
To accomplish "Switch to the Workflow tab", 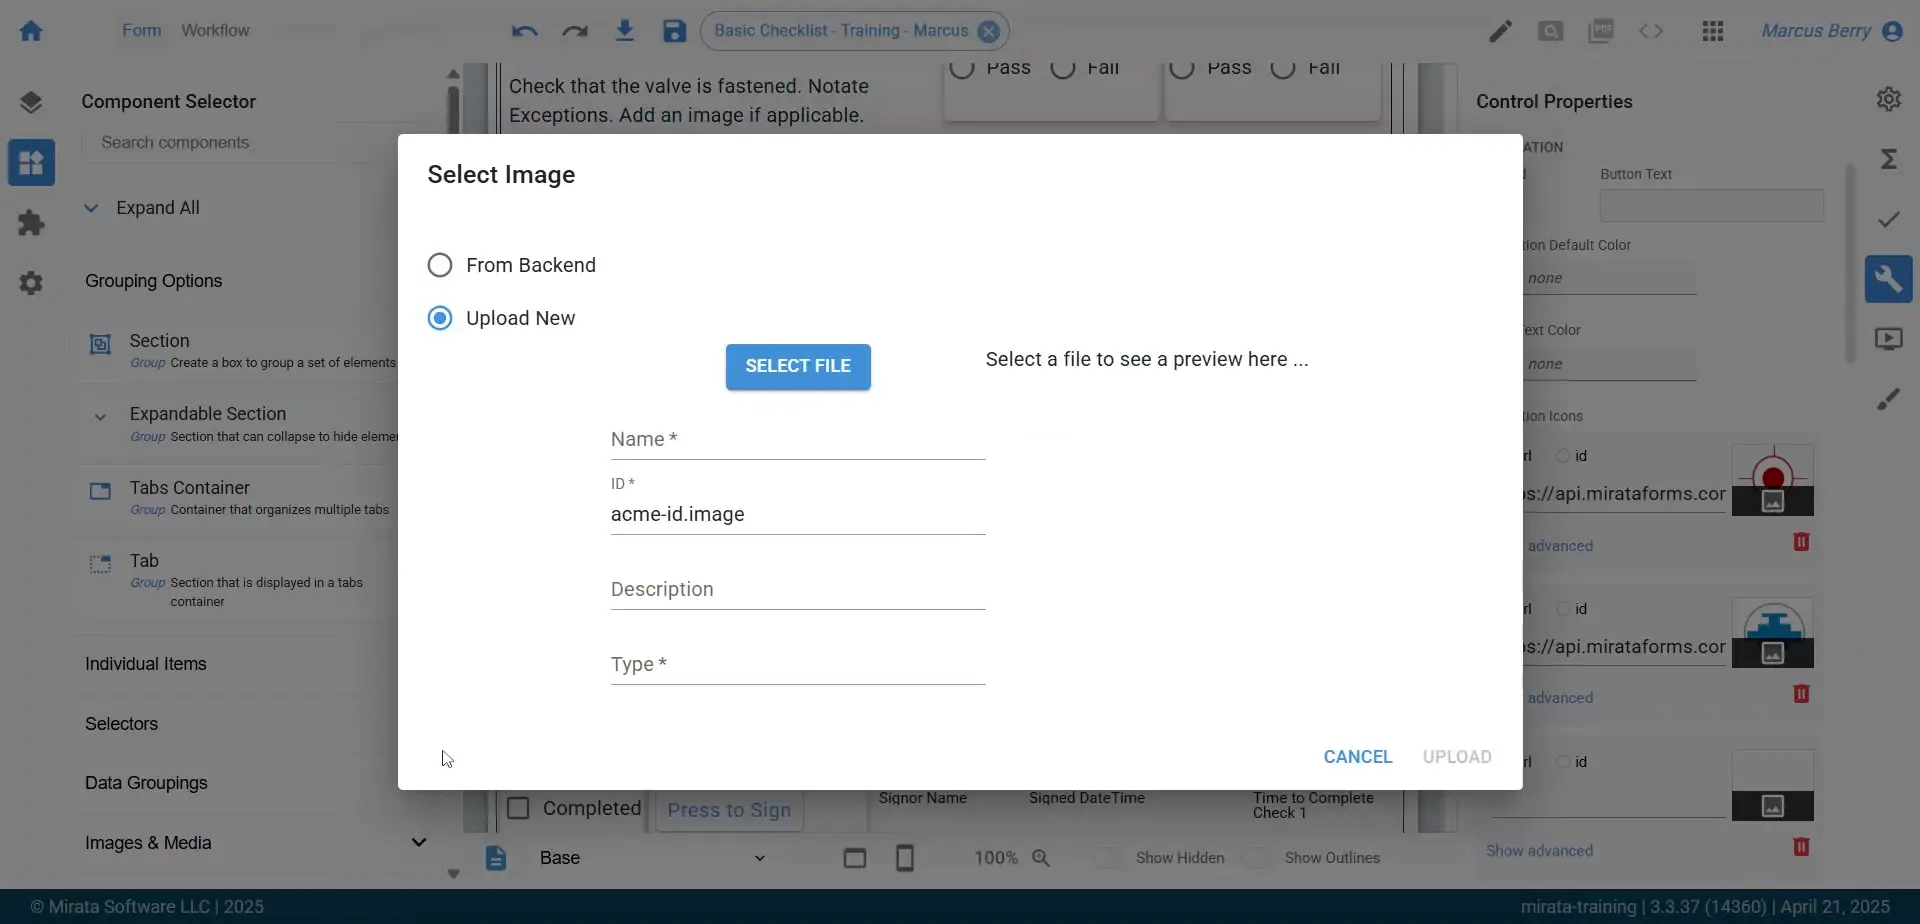I will [216, 31].
